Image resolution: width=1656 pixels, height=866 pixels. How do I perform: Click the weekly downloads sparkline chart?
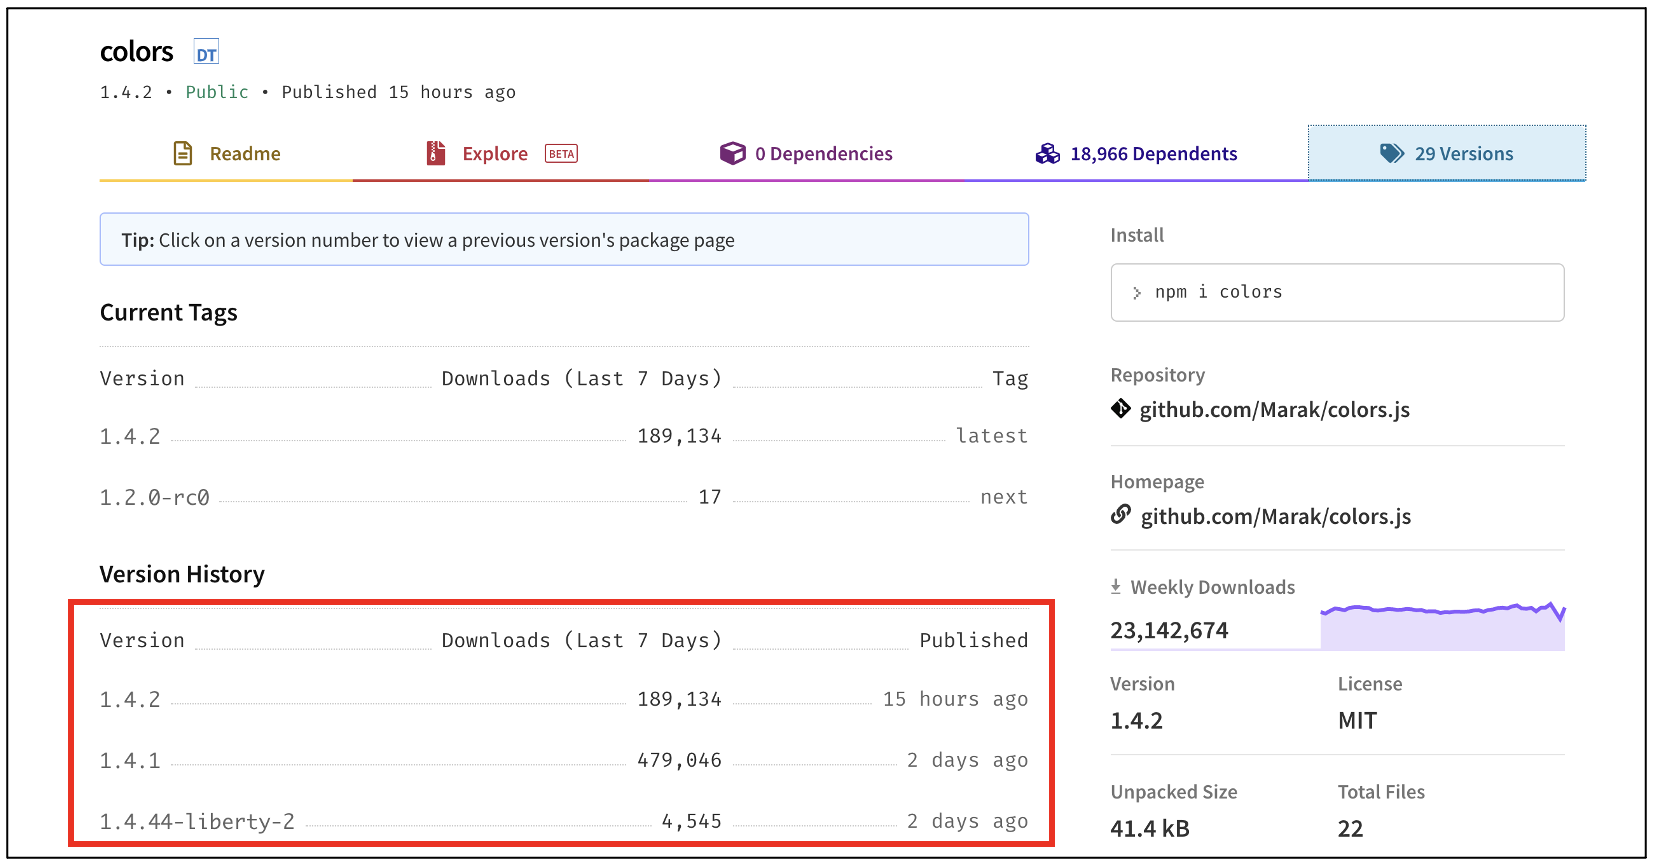click(x=1442, y=627)
